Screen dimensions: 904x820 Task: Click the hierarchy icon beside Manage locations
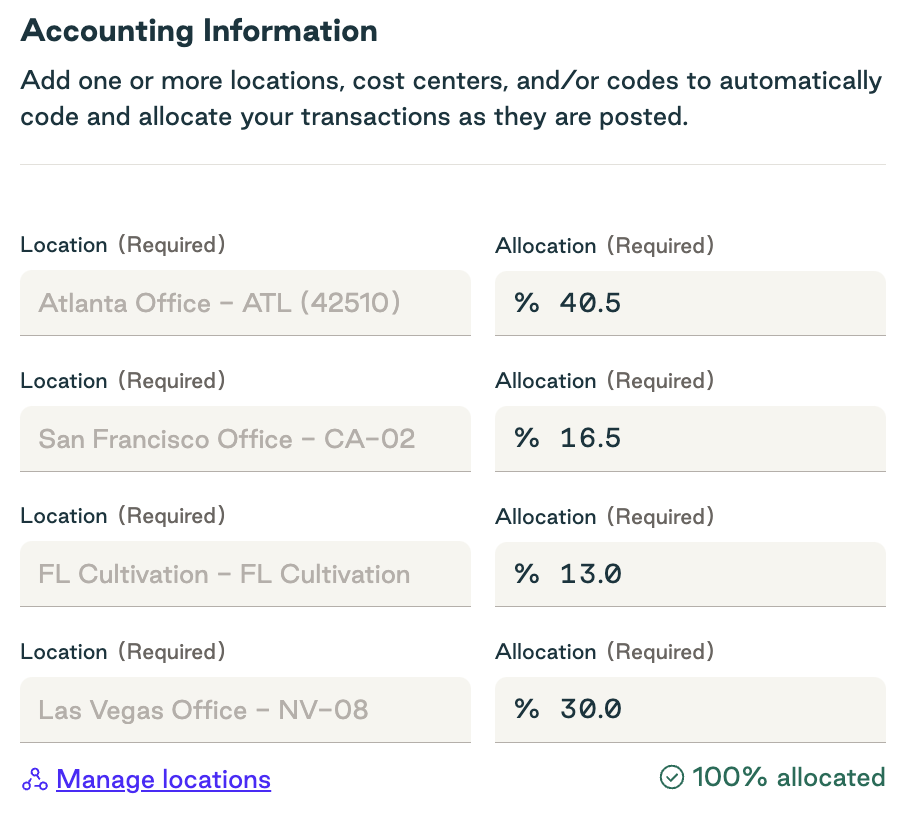[x=33, y=779]
